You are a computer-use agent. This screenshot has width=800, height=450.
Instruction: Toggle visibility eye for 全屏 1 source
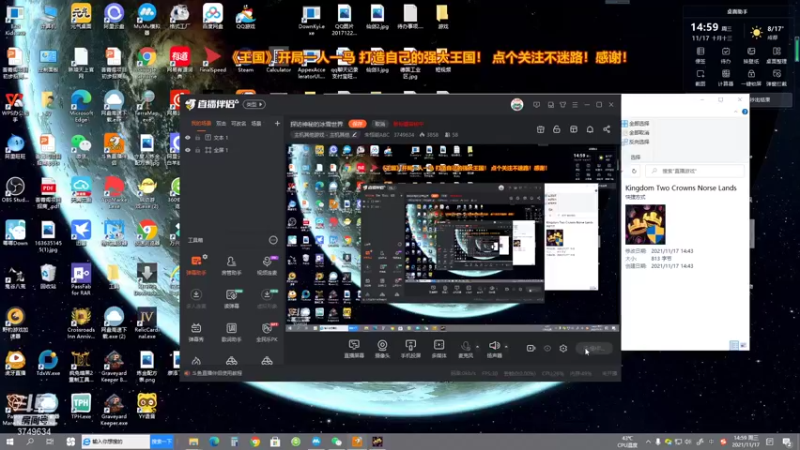pyautogui.click(x=188, y=150)
